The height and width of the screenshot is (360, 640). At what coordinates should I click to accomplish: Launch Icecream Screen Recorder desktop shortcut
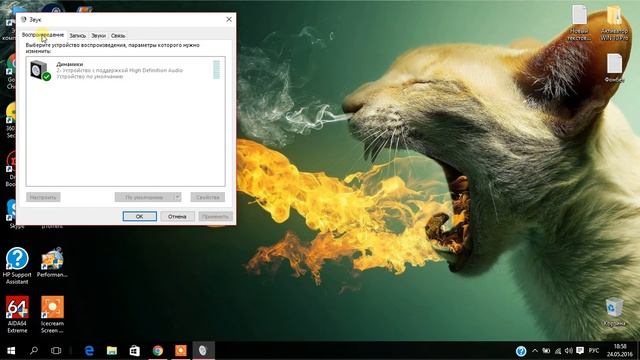[x=52, y=314]
